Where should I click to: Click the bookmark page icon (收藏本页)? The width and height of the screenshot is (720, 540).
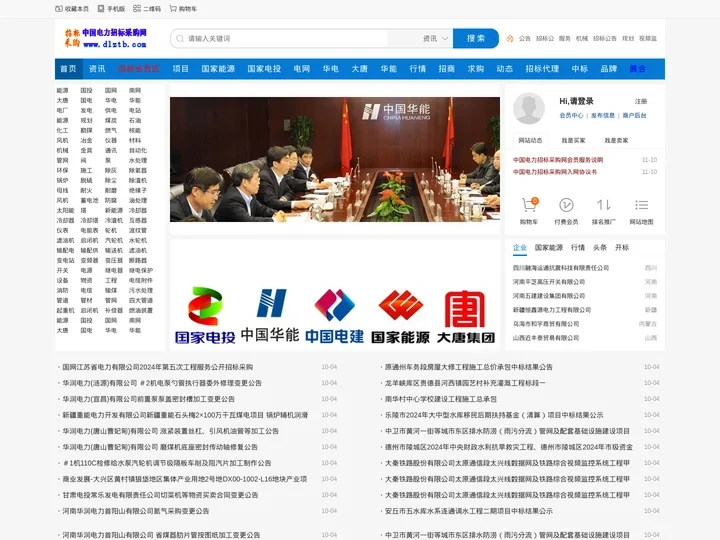(59, 9)
